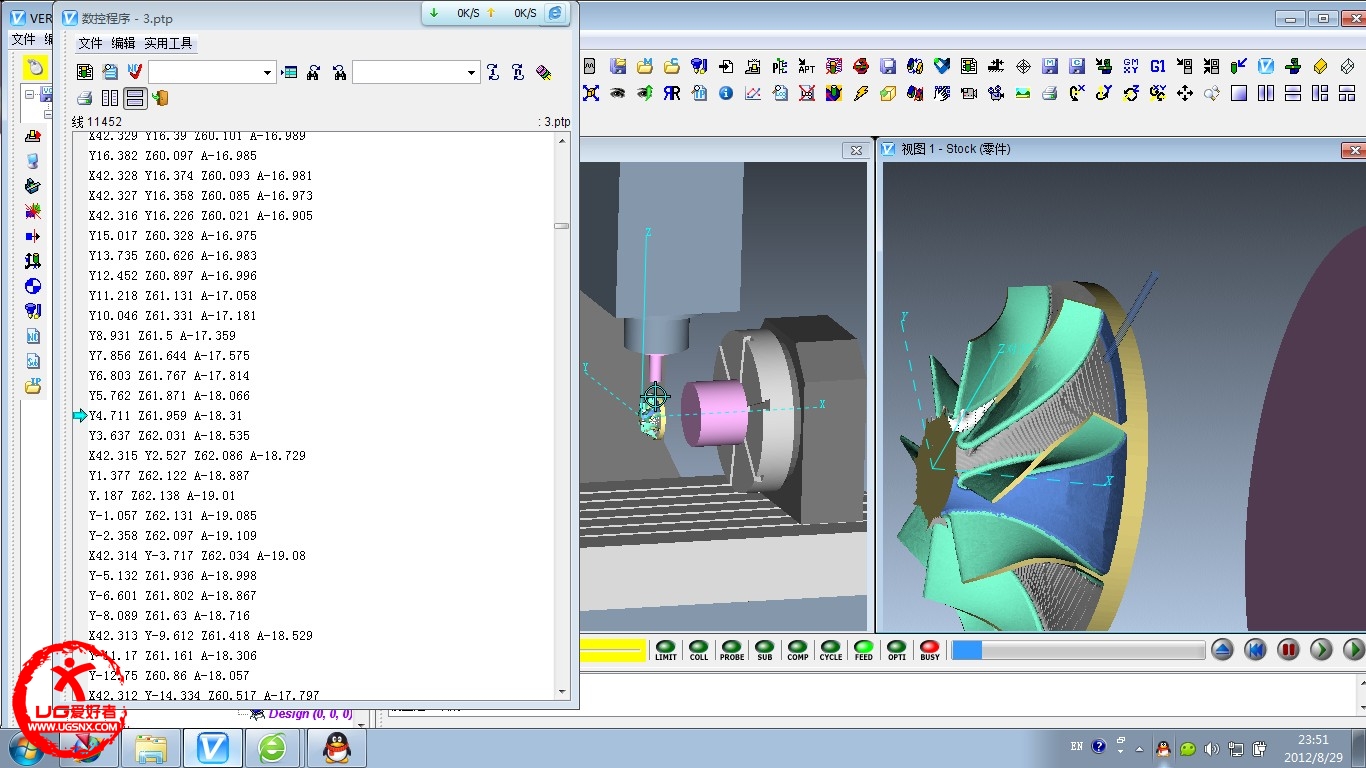Click the close door icon in NC program window
Viewport: 1366px width, 768px height.
click(160, 98)
